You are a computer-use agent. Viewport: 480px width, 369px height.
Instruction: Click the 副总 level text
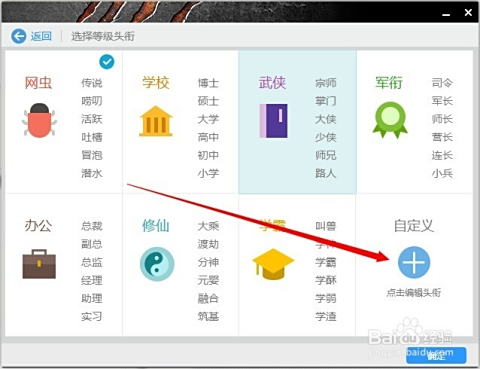click(x=92, y=244)
